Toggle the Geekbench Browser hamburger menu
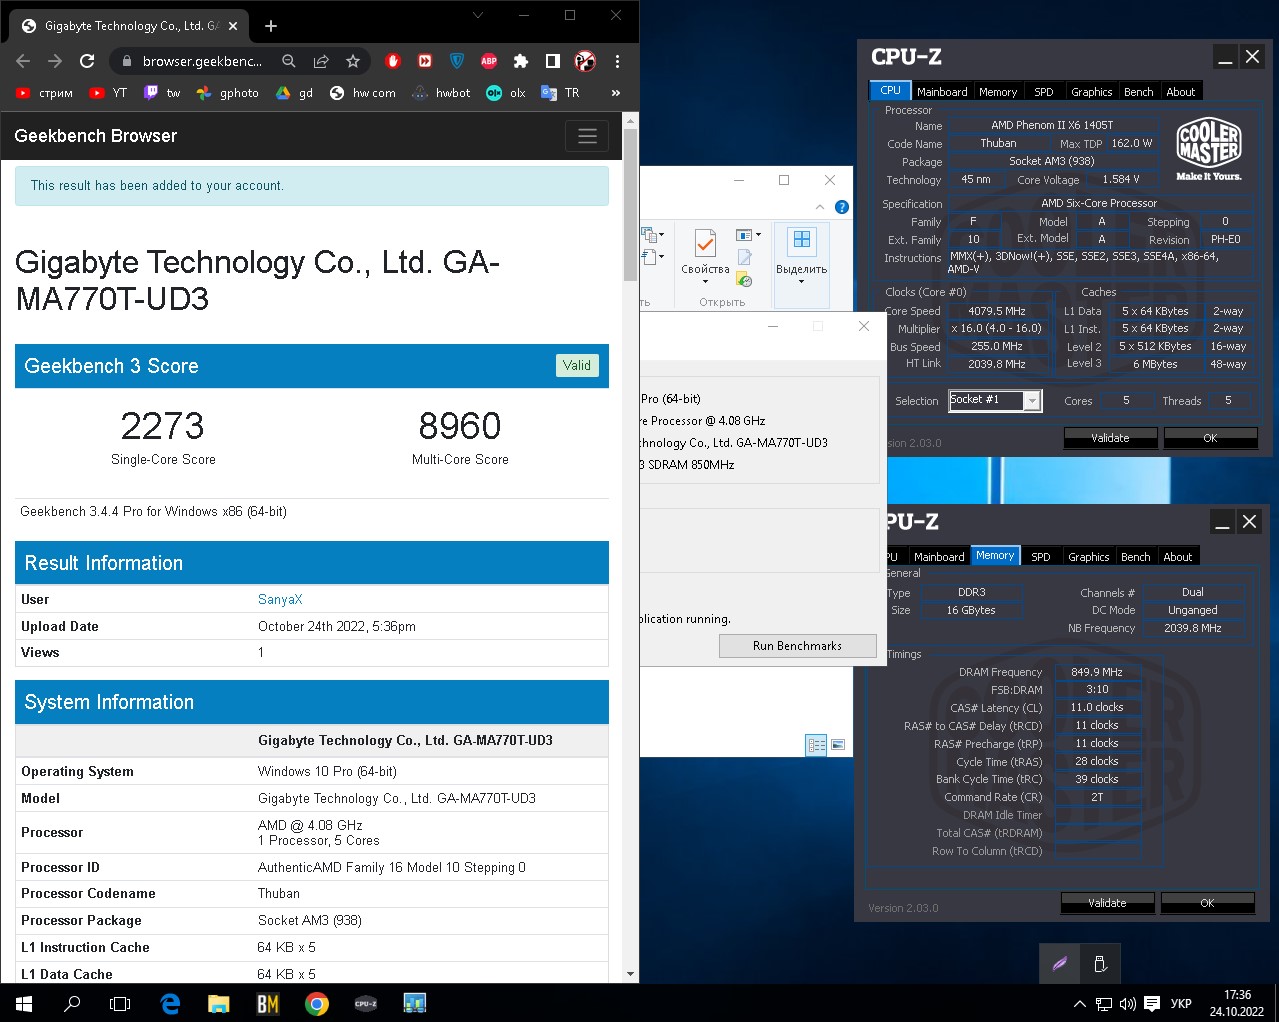 point(587,136)
